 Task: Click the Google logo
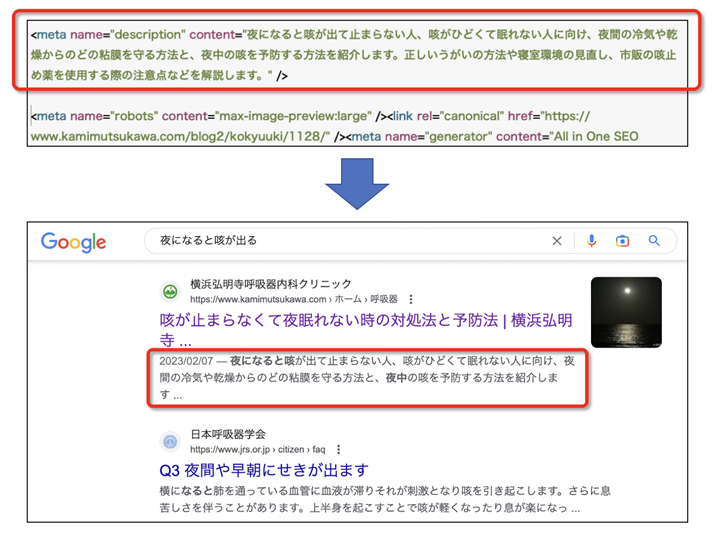73,242
